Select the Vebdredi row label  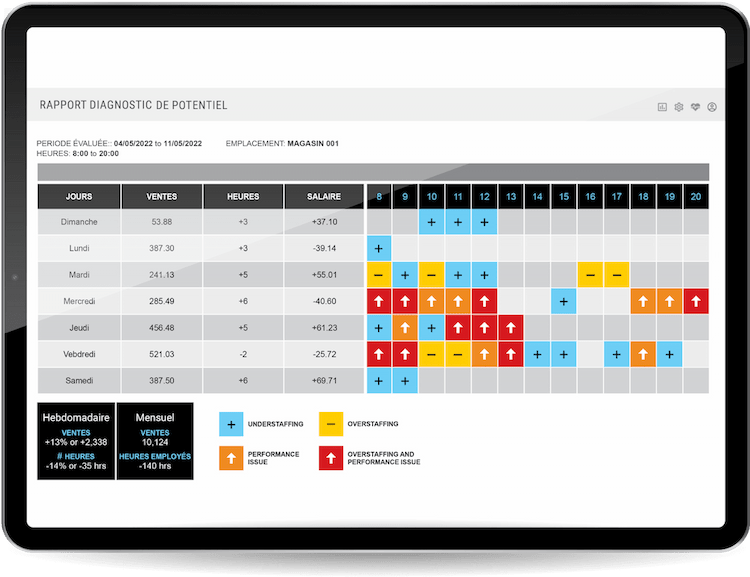pyautogui.click(x=79, y=355)
